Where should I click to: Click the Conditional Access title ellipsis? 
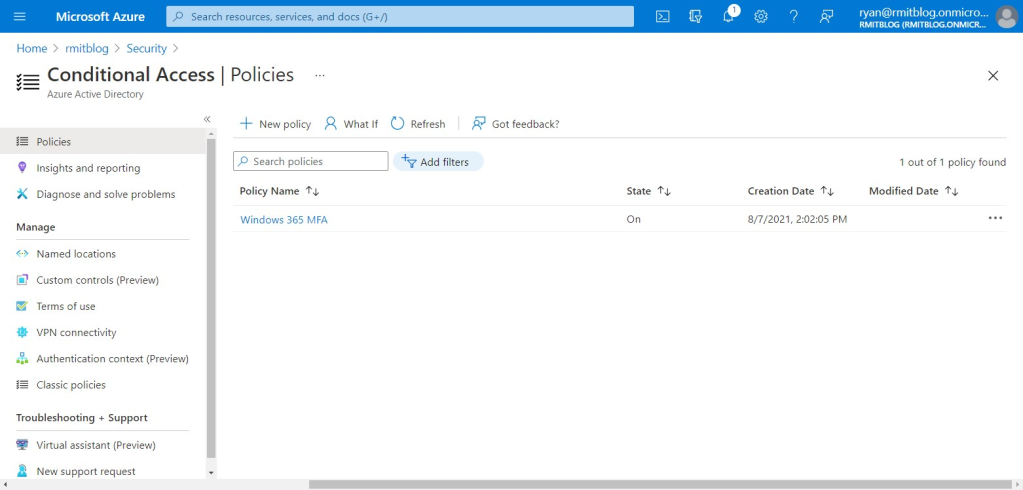click(x=320, y=76)
